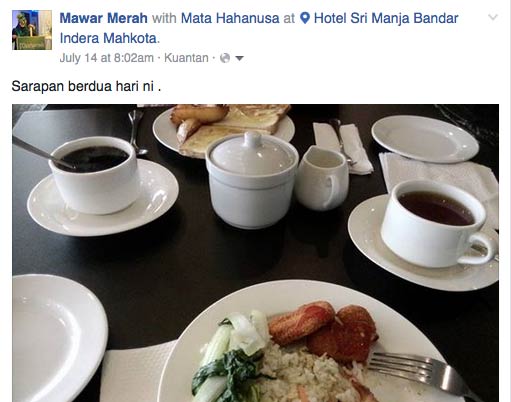Open Mawar Merah's profile picture thumbnail
The height and width of the screenshot is (402, 511).
coord(32,30)
